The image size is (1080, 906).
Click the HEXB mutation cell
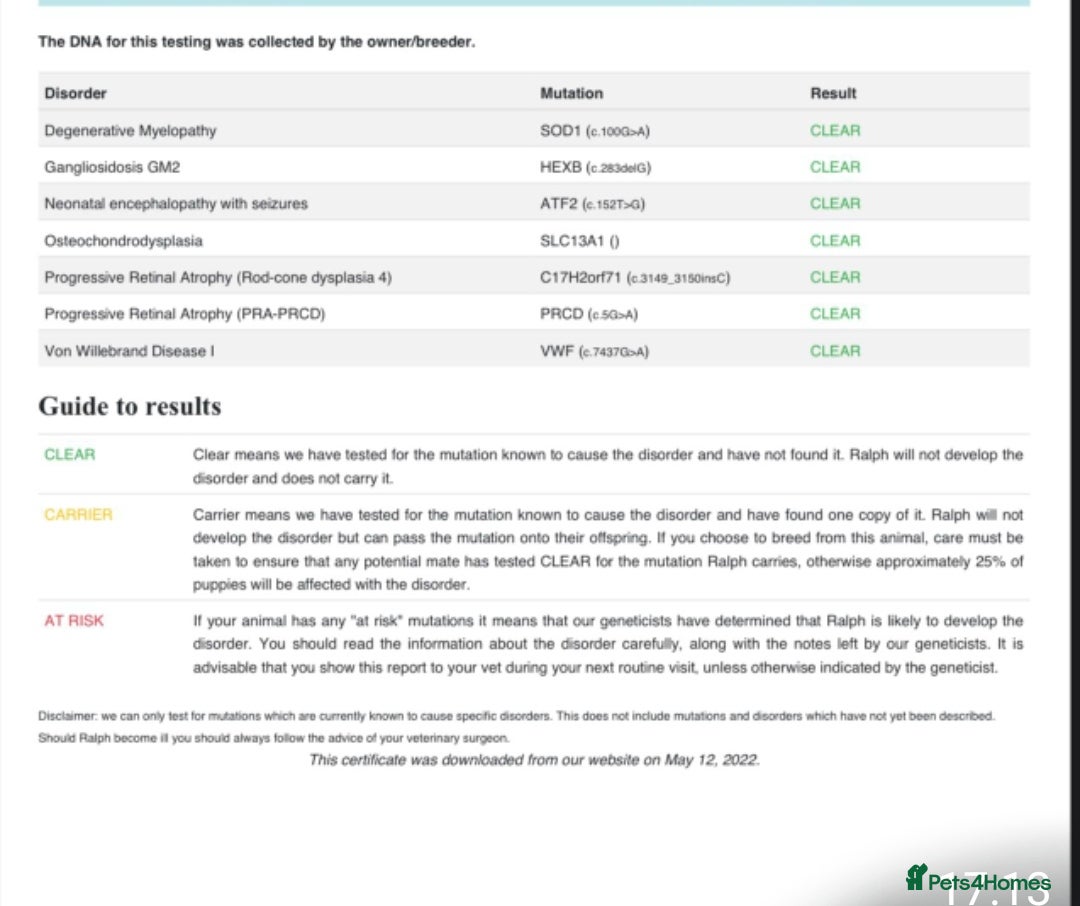(x=595, y=167)
